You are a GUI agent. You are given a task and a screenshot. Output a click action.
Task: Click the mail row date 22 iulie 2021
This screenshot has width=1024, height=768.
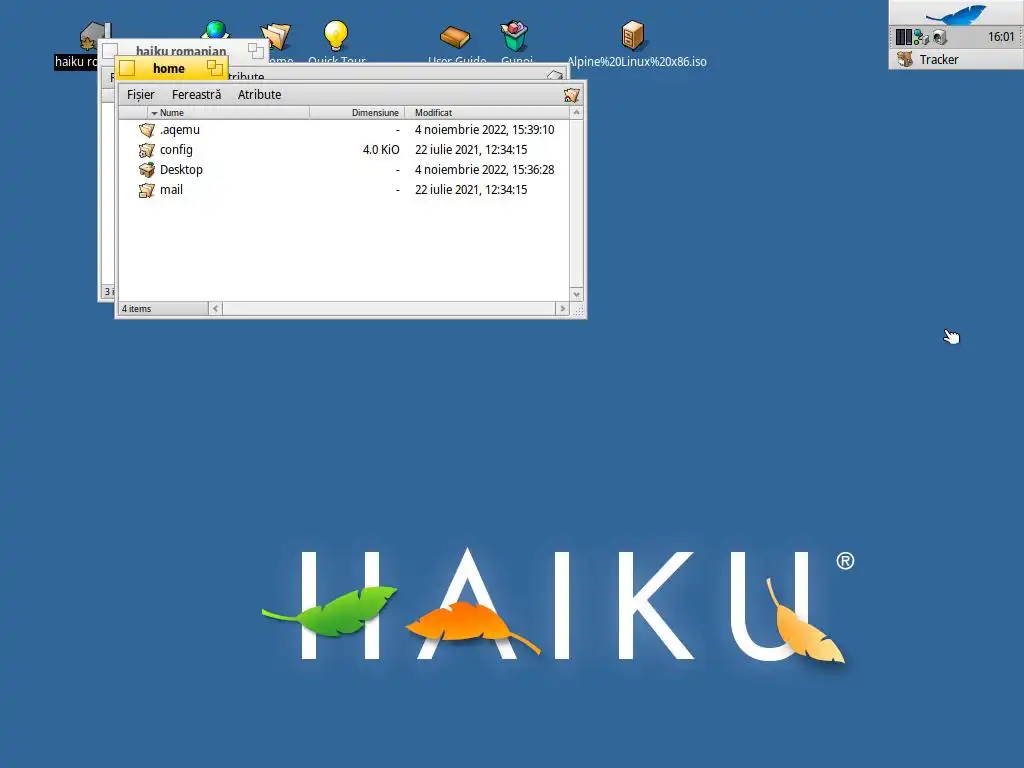471,190
